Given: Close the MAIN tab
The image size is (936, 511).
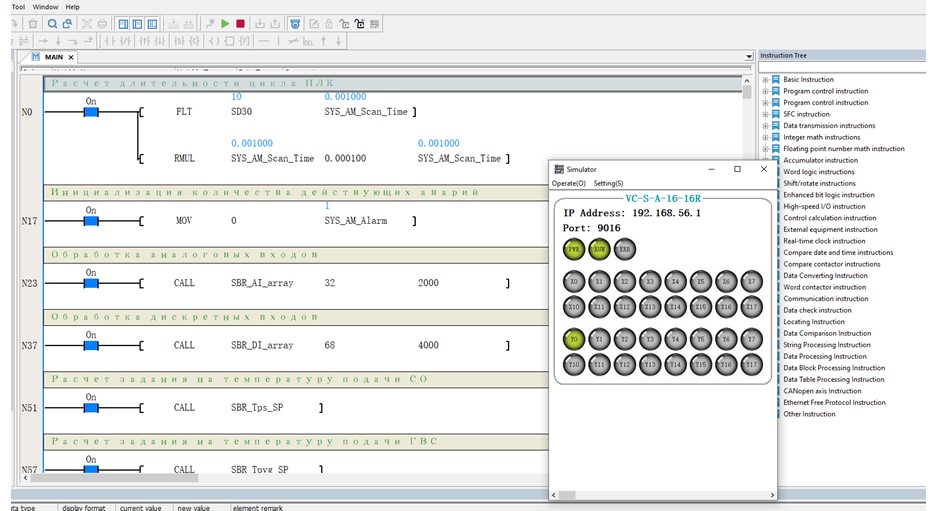Looking at the screenshot, I should 71,57.
